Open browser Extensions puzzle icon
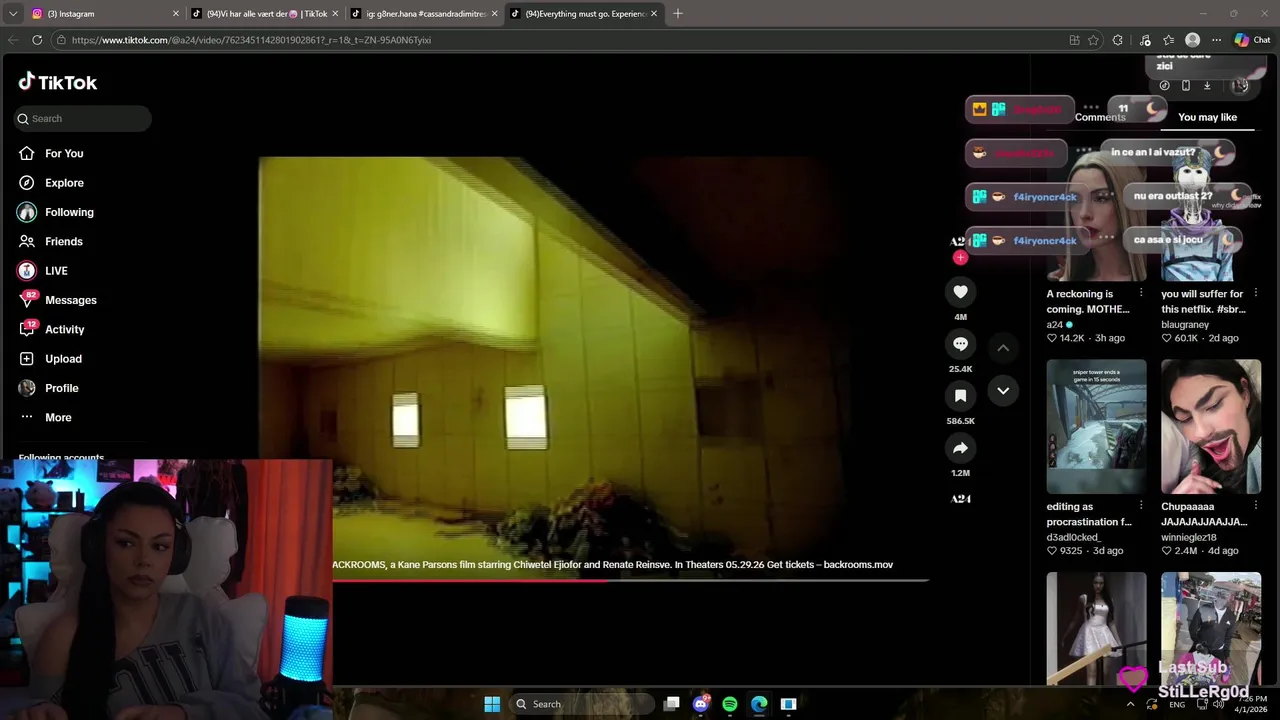Image resolution: width=1280 pixels, height=720 pixels. (1118, 40)
